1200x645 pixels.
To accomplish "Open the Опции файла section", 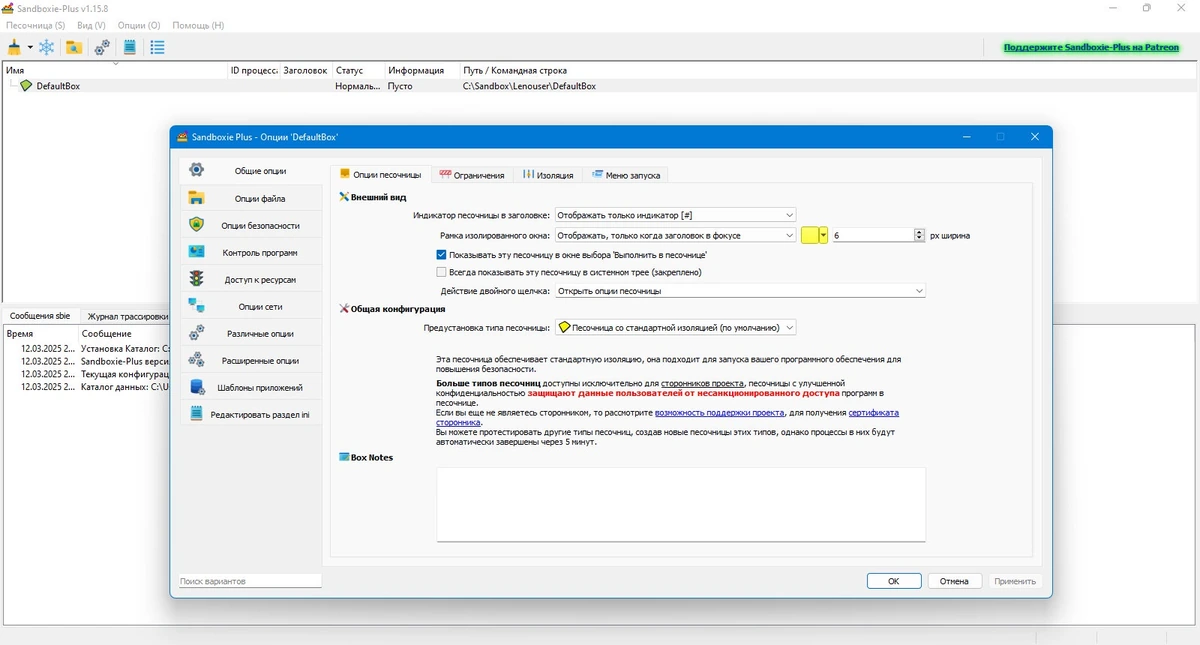I will click(x=252, y=198).
